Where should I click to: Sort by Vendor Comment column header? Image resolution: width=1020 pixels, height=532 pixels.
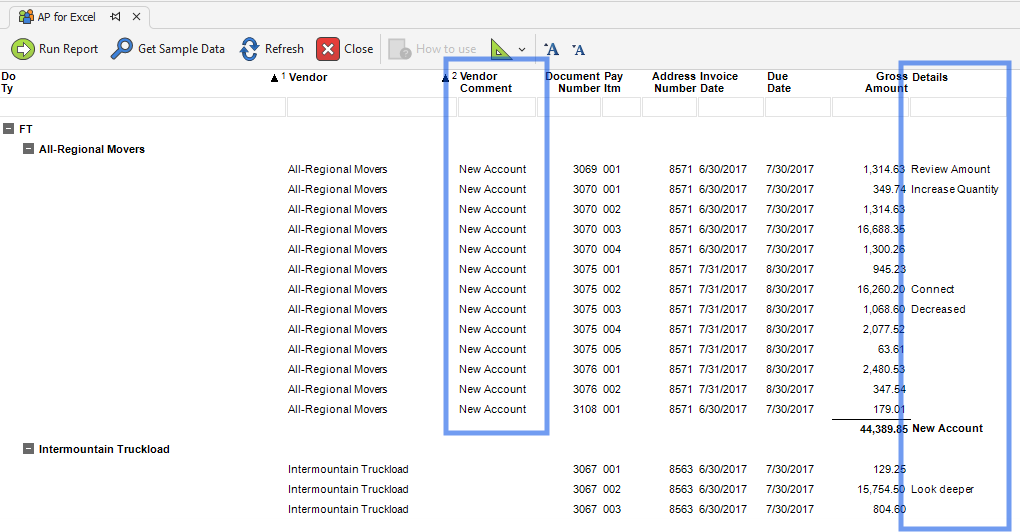pyautogui.click(x=486, y=83)
